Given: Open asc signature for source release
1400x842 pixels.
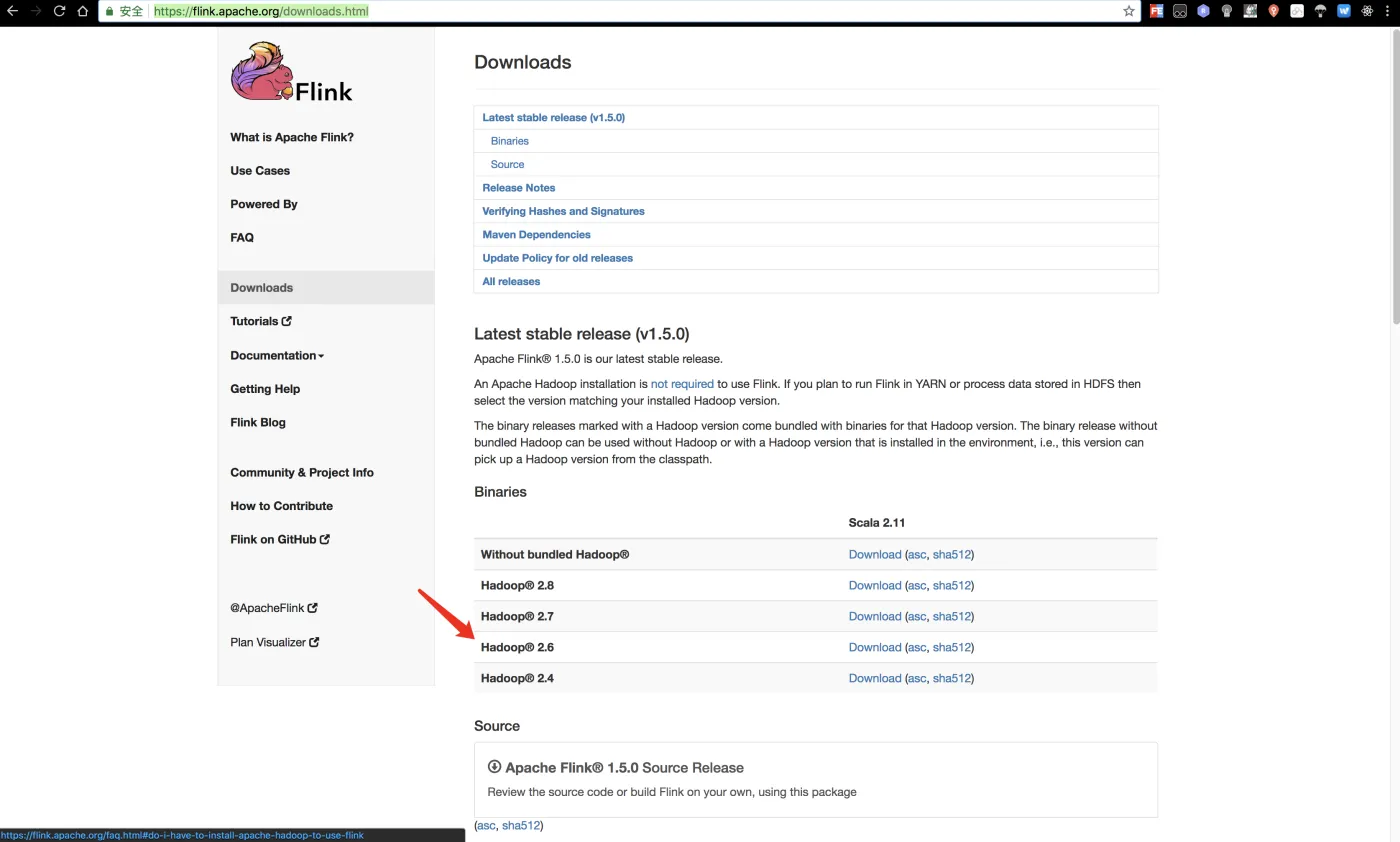Looking at the screenshot, I should pyautogui.click(x=486, y=826).
